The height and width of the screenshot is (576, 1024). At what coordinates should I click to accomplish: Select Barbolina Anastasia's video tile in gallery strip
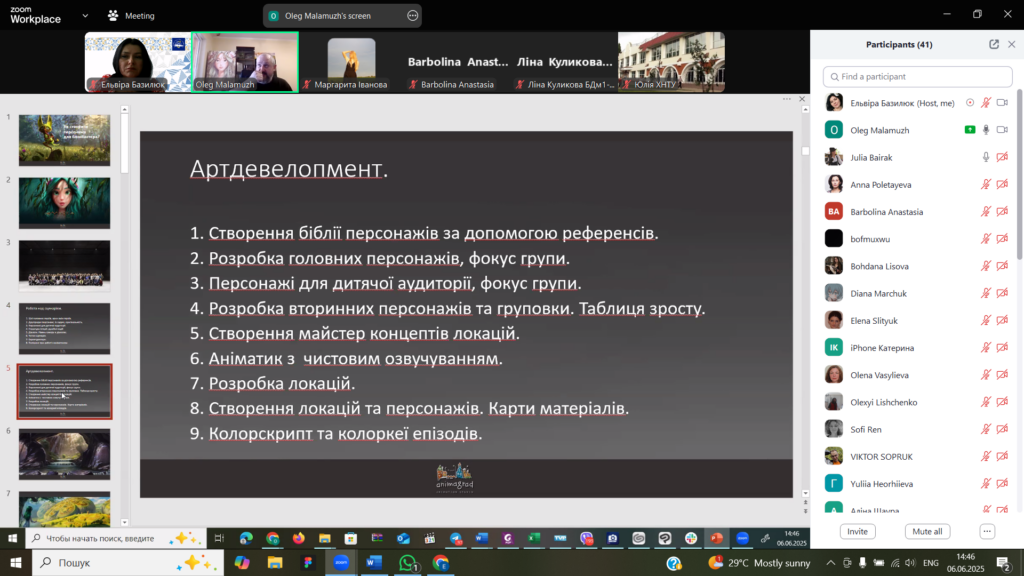[458, 62]
